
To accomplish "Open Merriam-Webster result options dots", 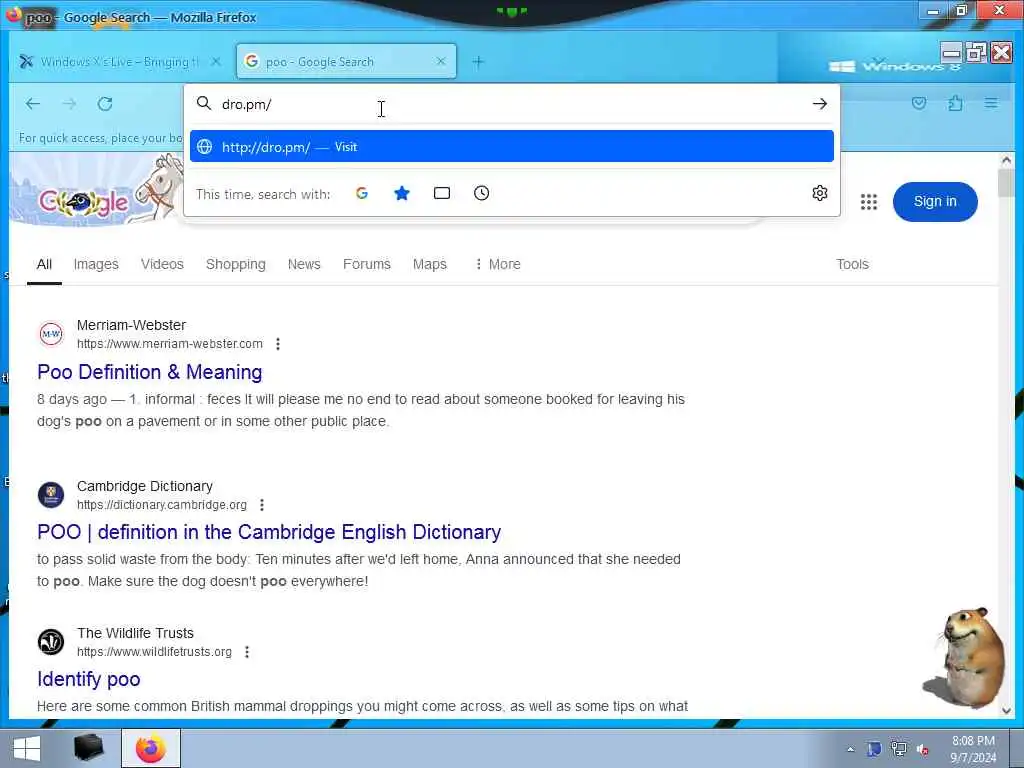I will (x=278, y=344).
